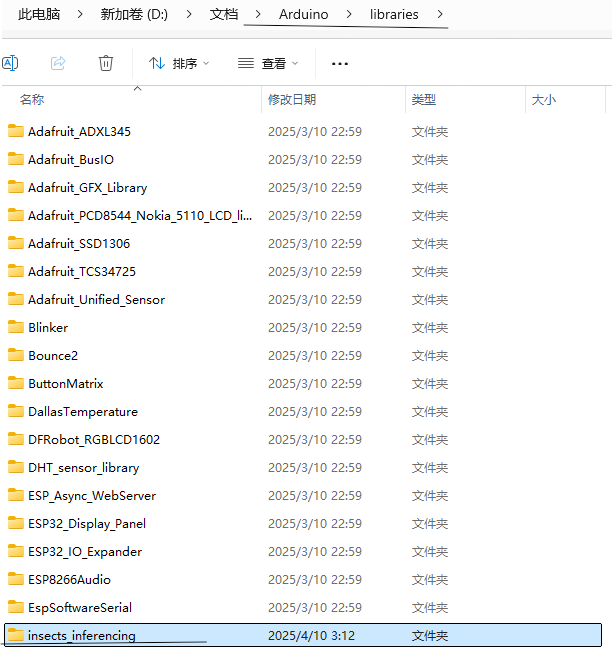612x653 pixels.
Task: Select the ESP32_Display_Panel folder name
Action: click(x=87, y=524)
